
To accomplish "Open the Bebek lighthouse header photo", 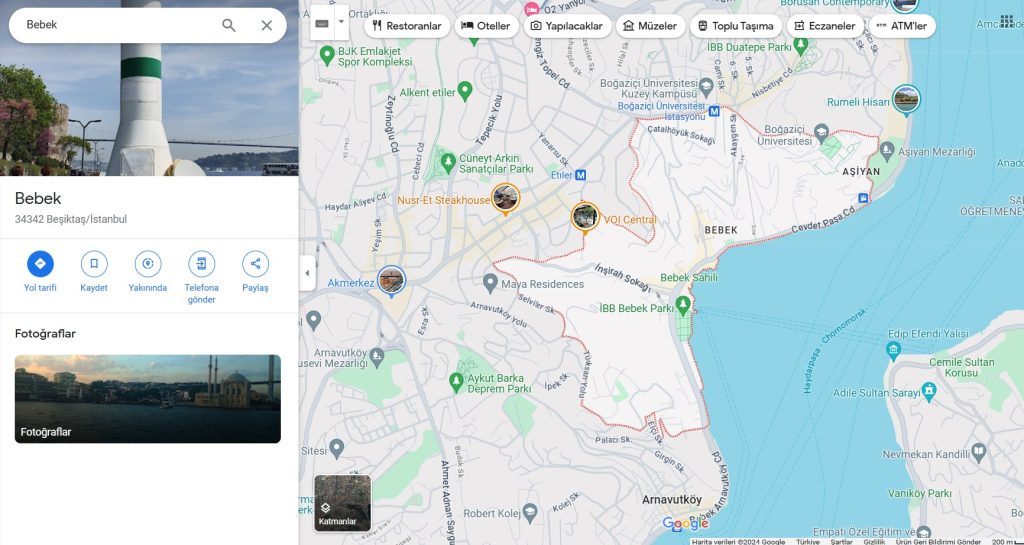I will pos(149,88).
